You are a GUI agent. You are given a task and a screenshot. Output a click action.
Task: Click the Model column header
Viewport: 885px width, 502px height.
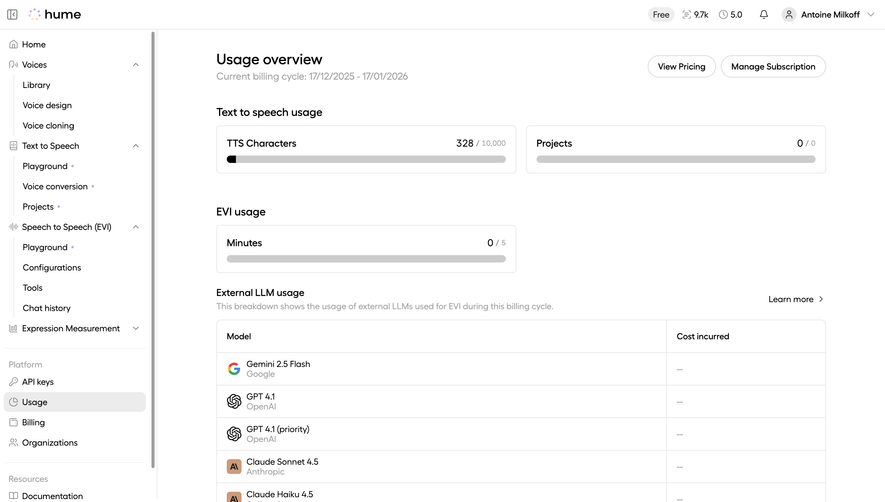click(x=239, y=337)
